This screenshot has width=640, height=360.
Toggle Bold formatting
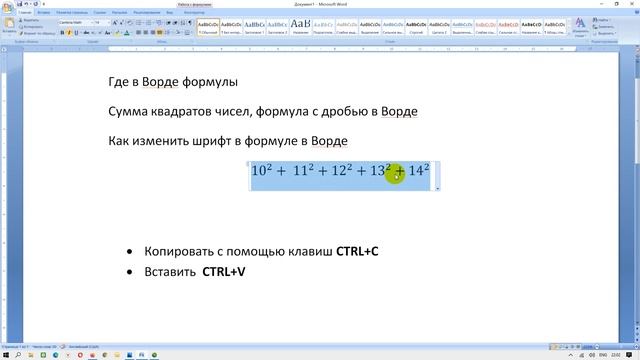click(62, 33)
